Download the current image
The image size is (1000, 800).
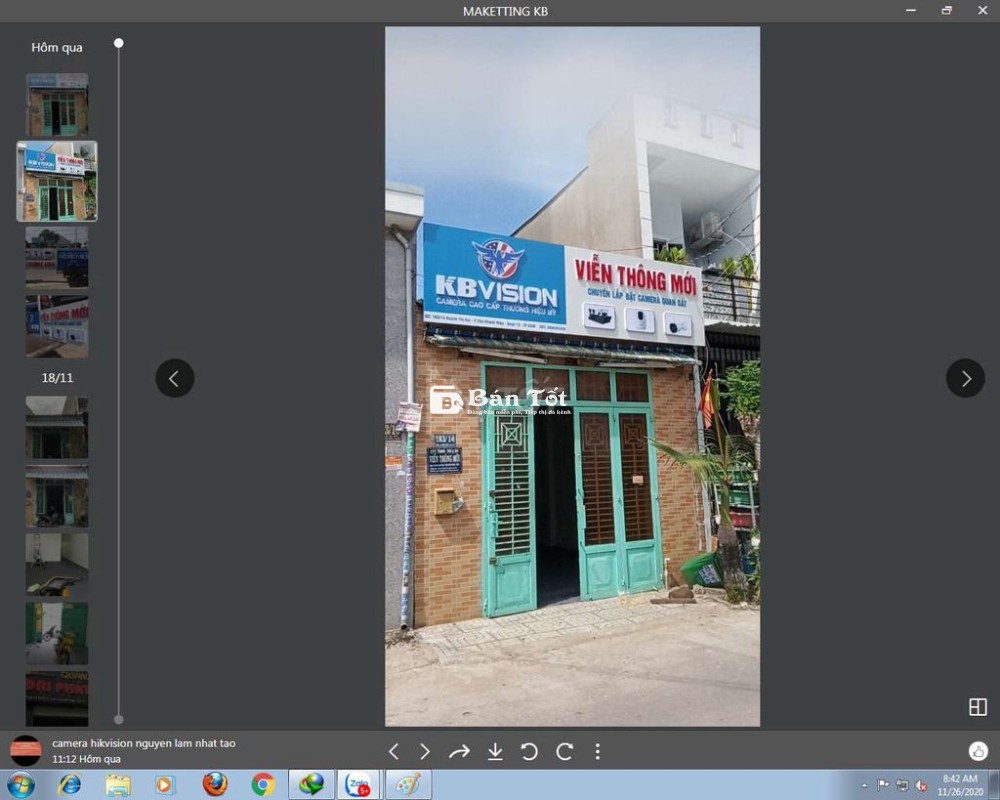[x=495, y=752]
